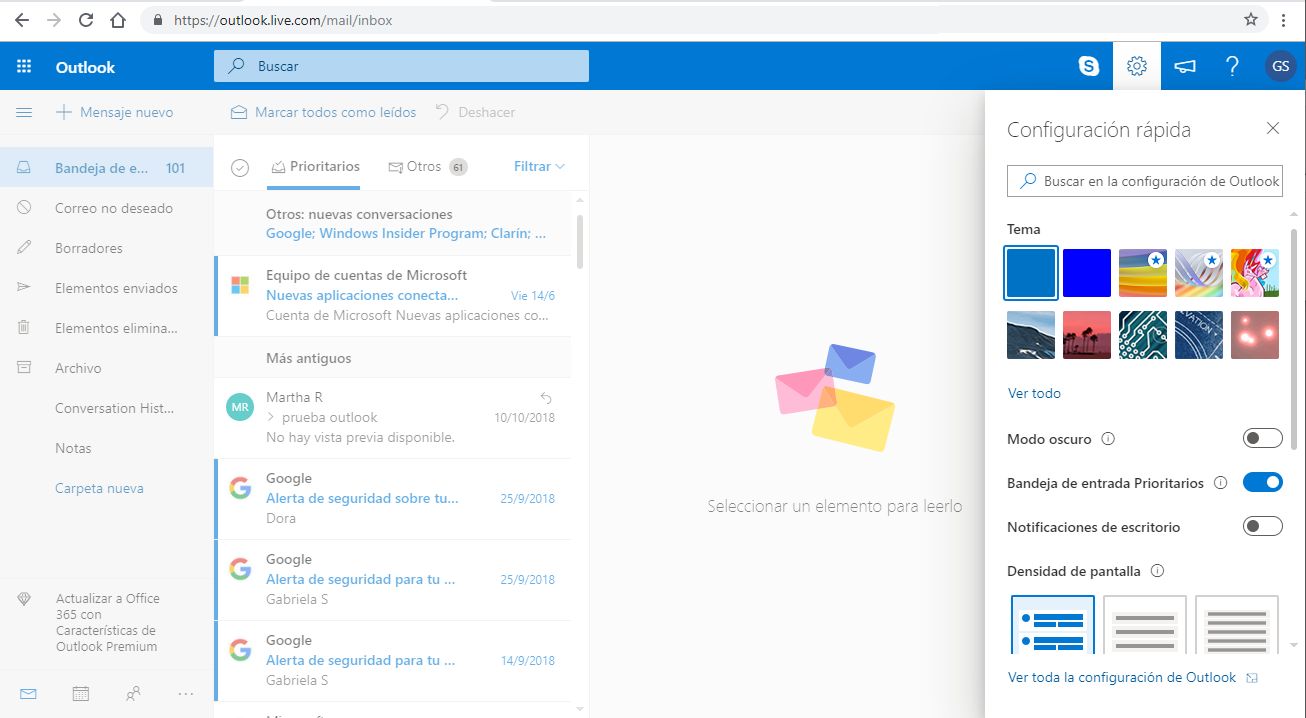Select the circuit board theme
This screenshot has height=718, width=1306.
point(1143,335)
